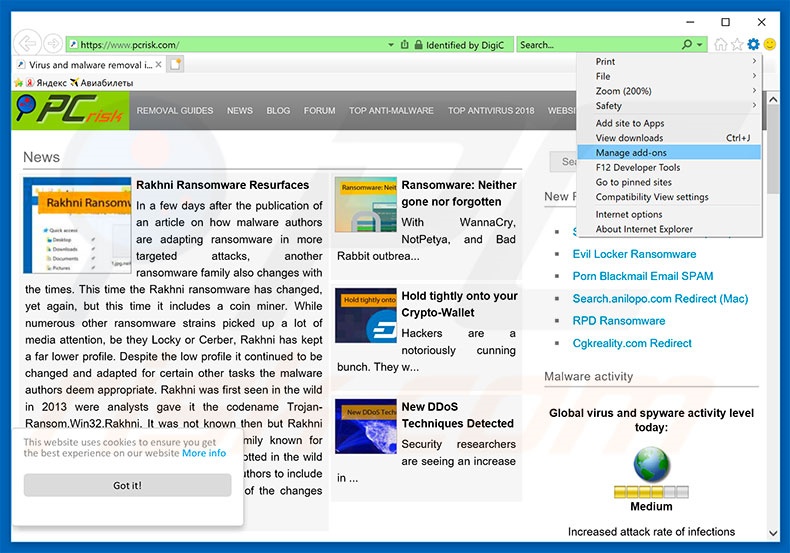The image size is (790, 553).
Task: Close the Virus and malware removal tab
Action: coord(158,64)
